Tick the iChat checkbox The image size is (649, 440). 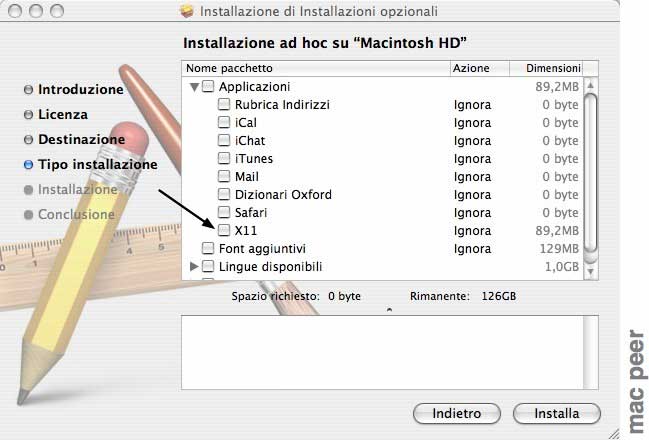(224, 140)
